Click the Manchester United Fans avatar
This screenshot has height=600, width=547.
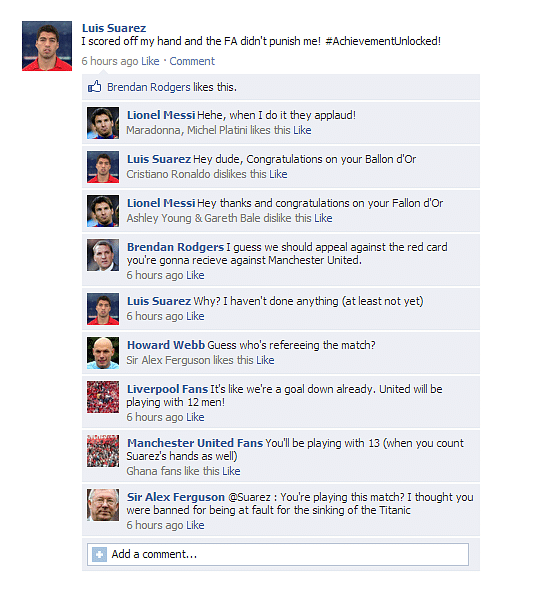103,451
